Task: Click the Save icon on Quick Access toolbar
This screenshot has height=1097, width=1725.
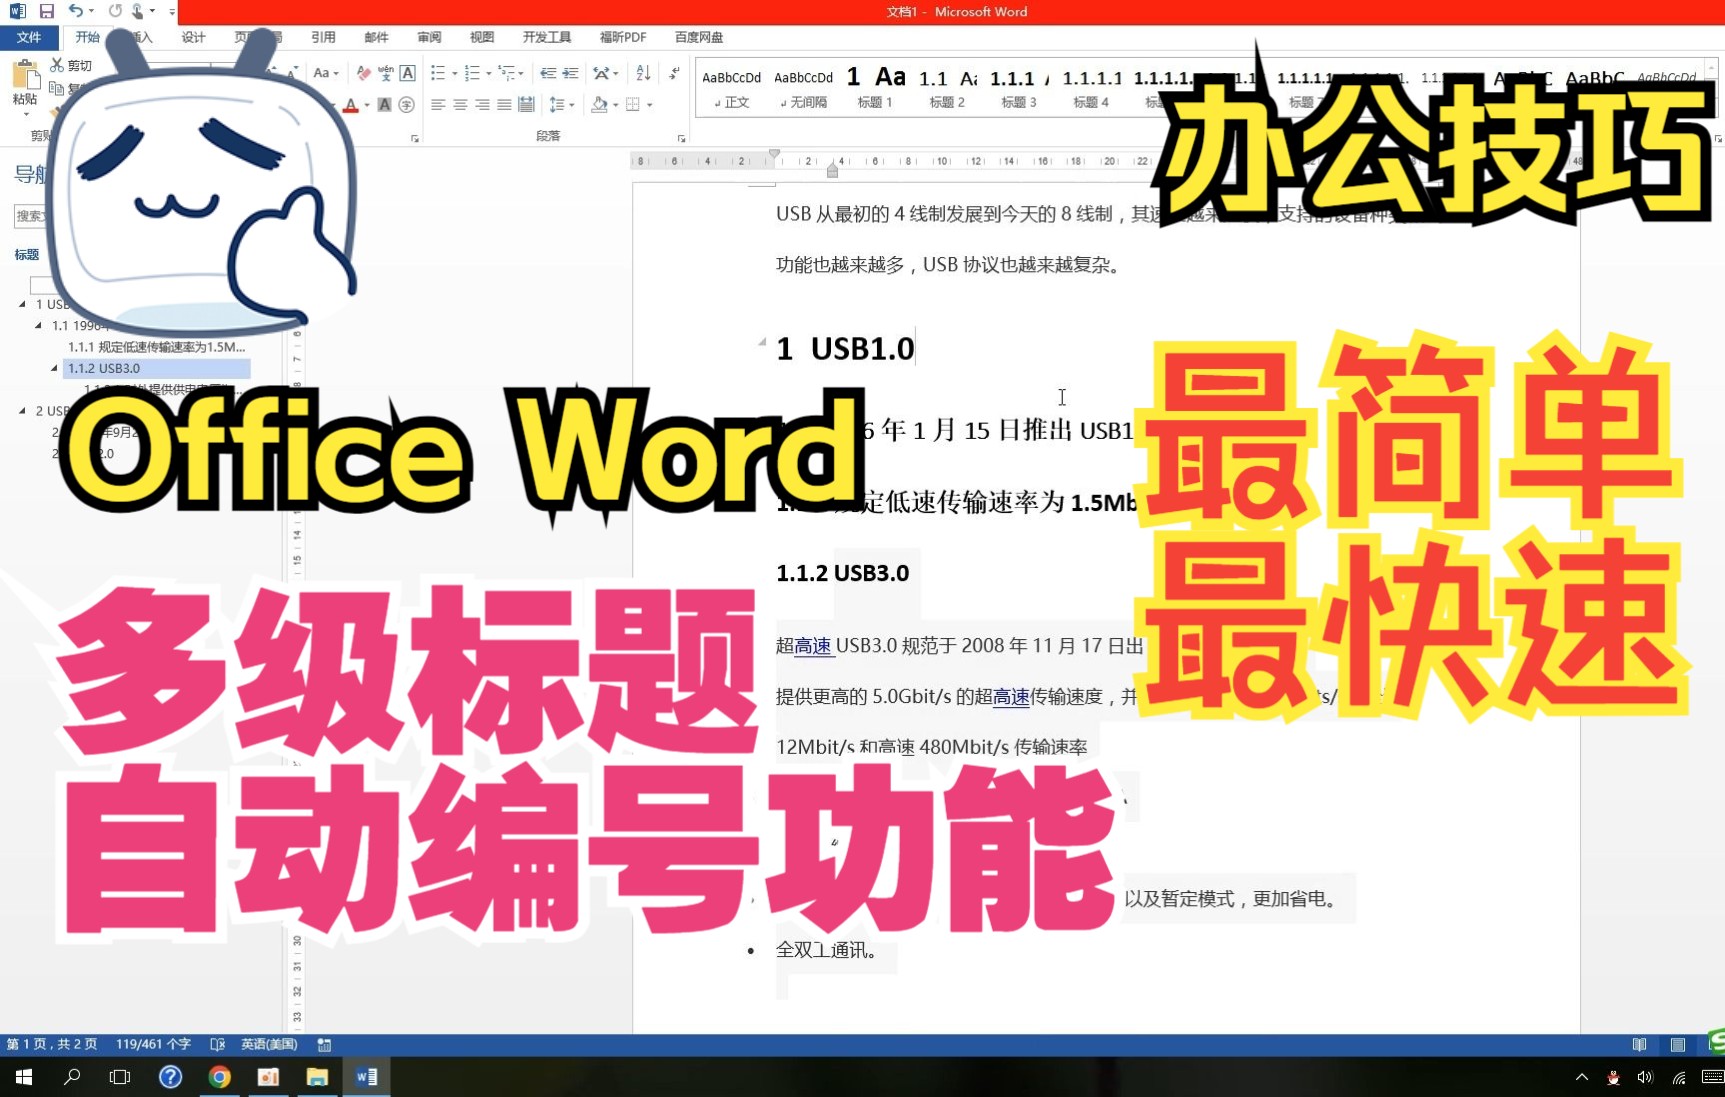Action: pos(46,11)
